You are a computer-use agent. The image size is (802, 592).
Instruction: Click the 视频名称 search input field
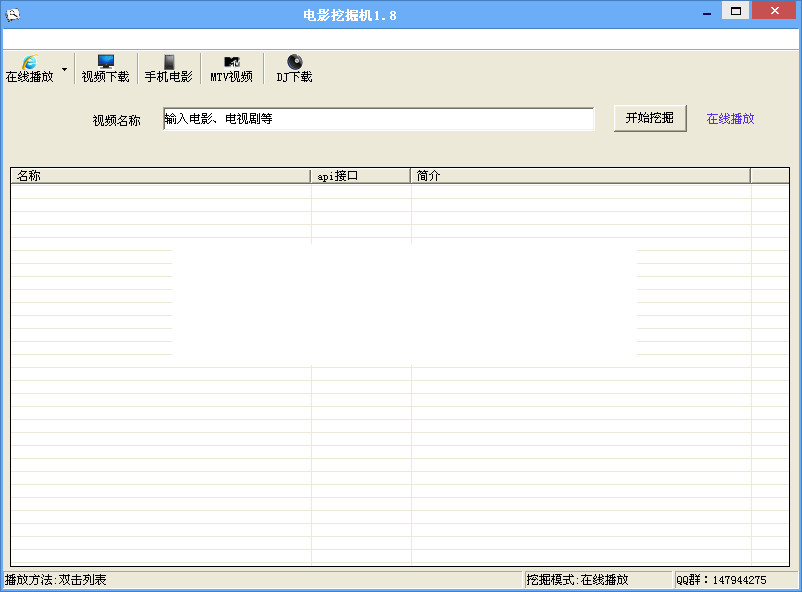379,119
